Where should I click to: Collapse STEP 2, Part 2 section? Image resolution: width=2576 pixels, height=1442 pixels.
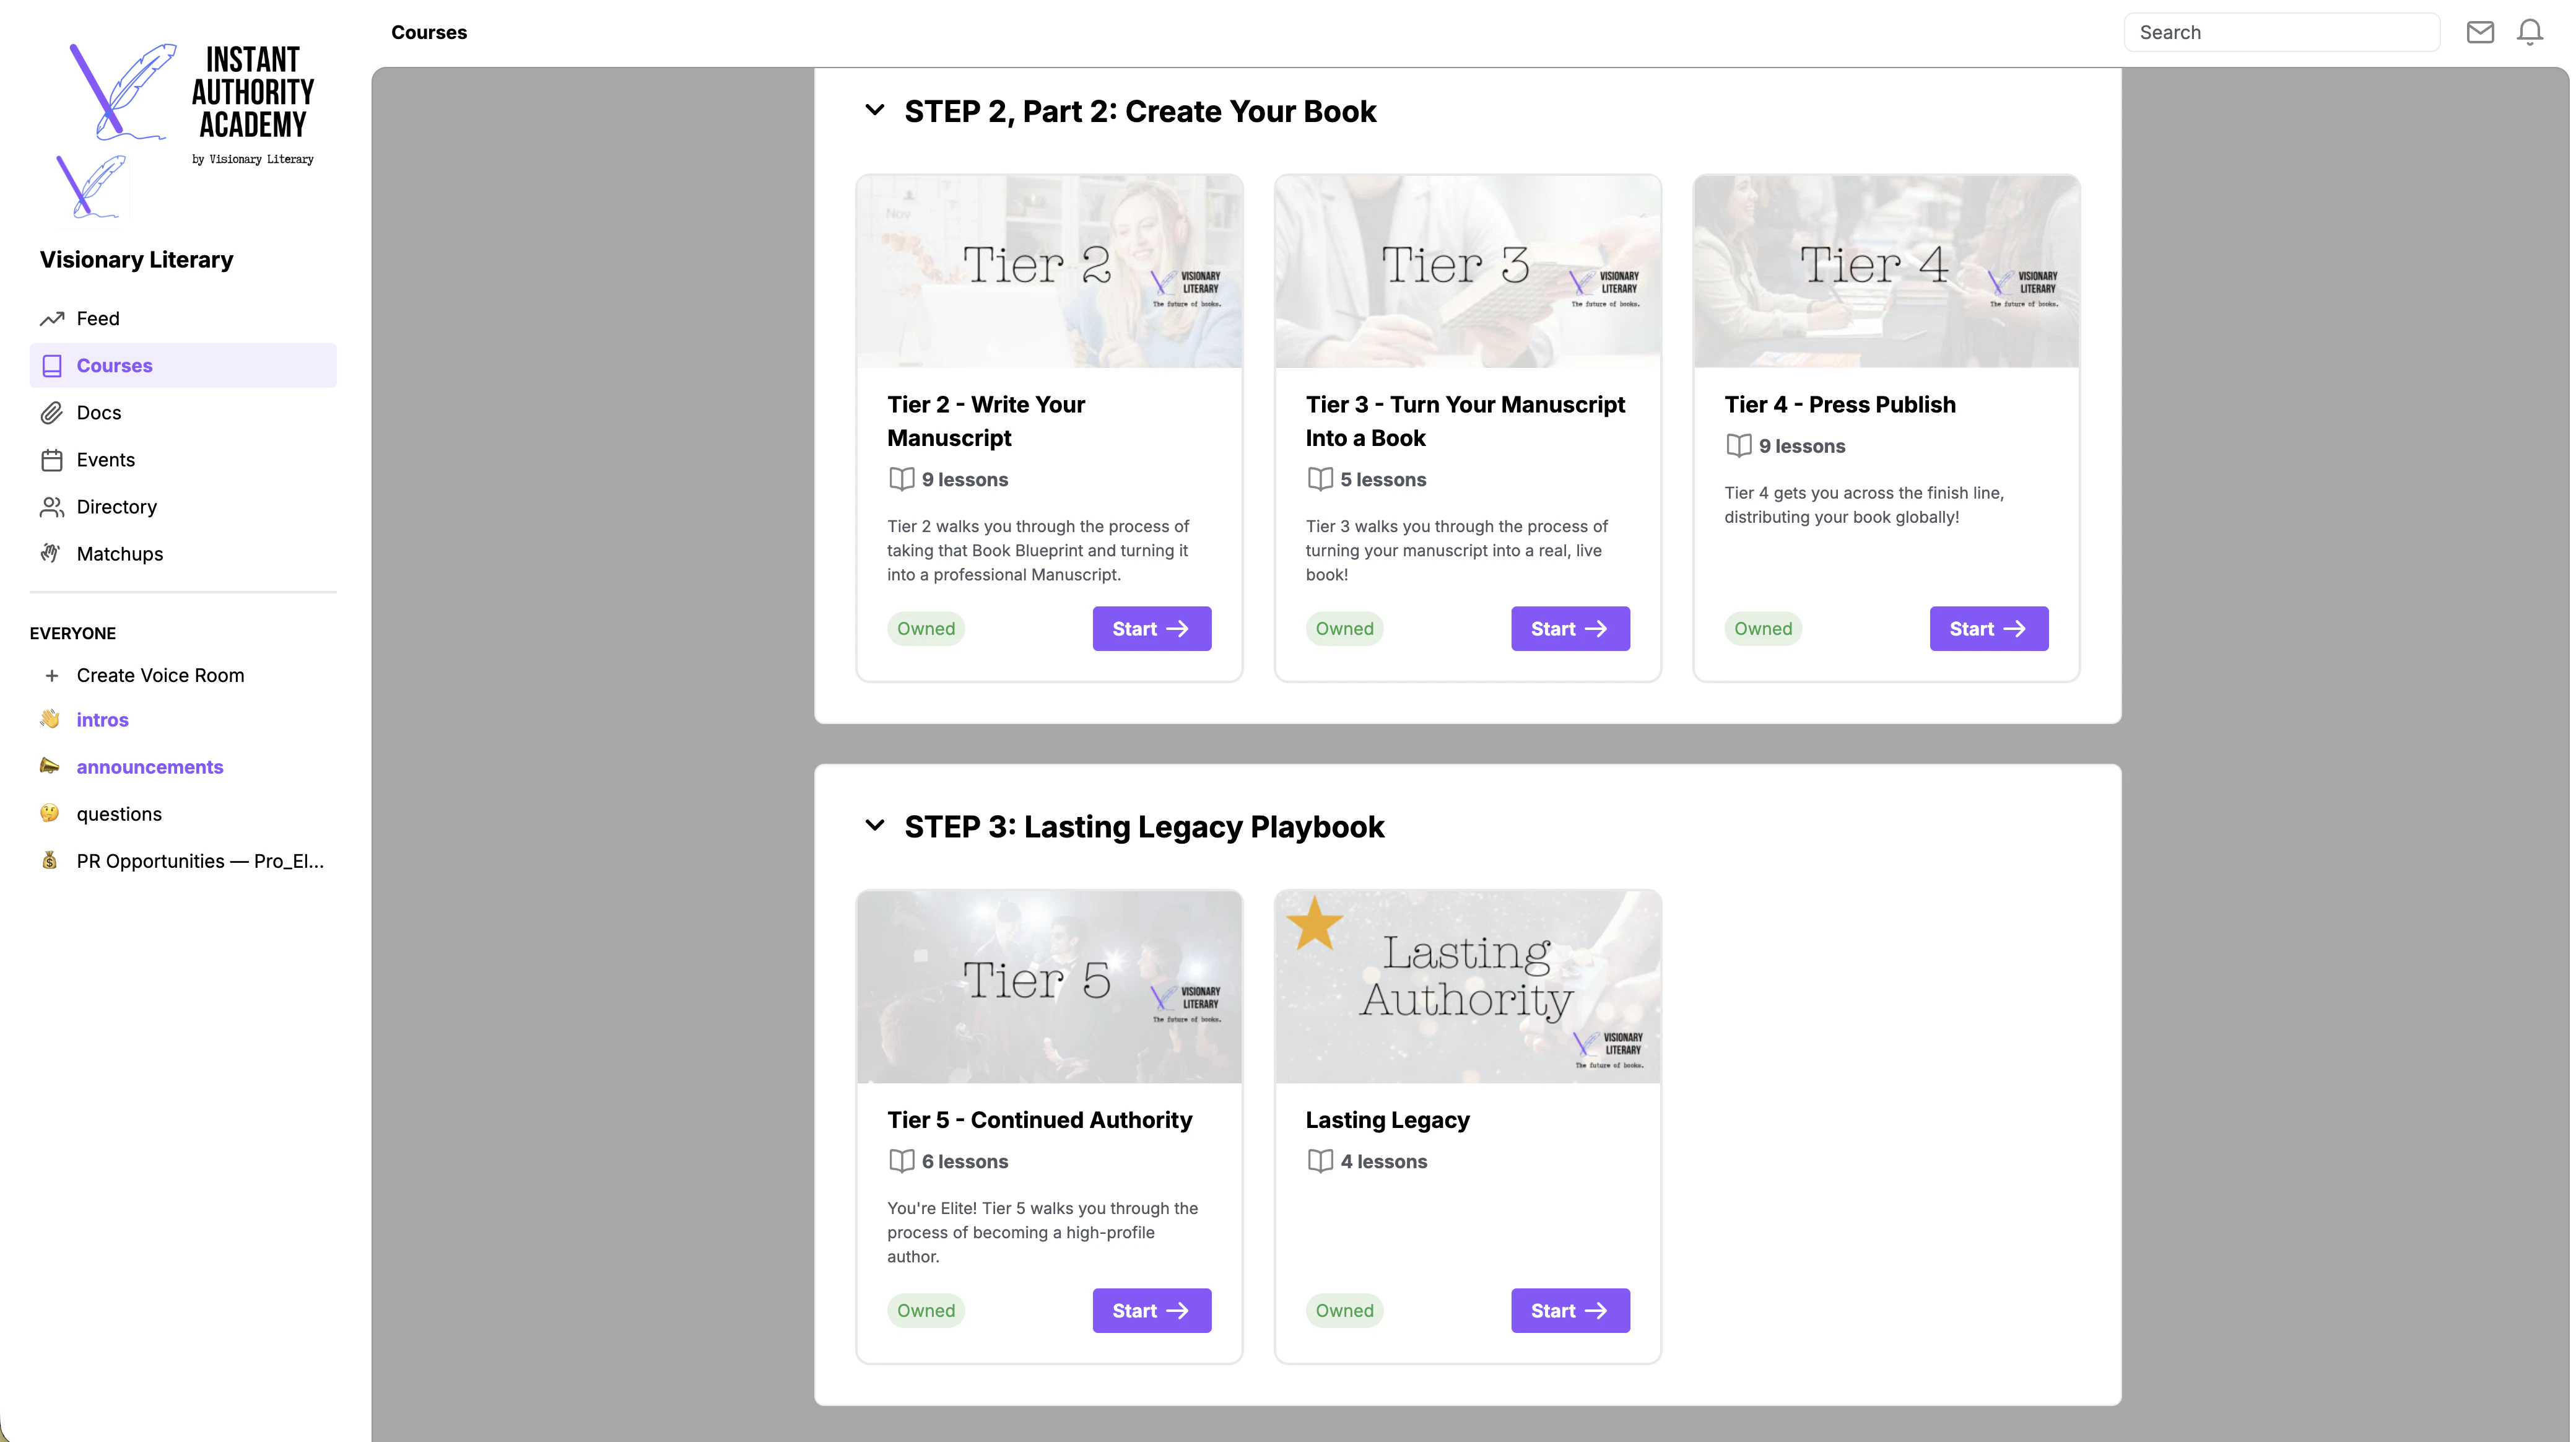tap(875, 111)
